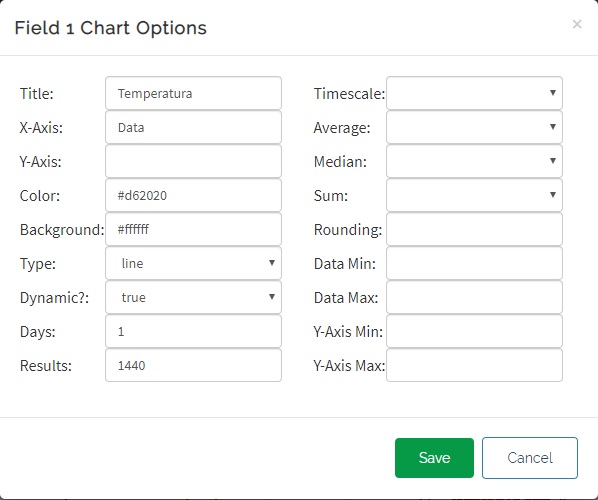Save the chart options
This screenshot has width=598, height=500.
pyautogui.click(x=434, y=458)
